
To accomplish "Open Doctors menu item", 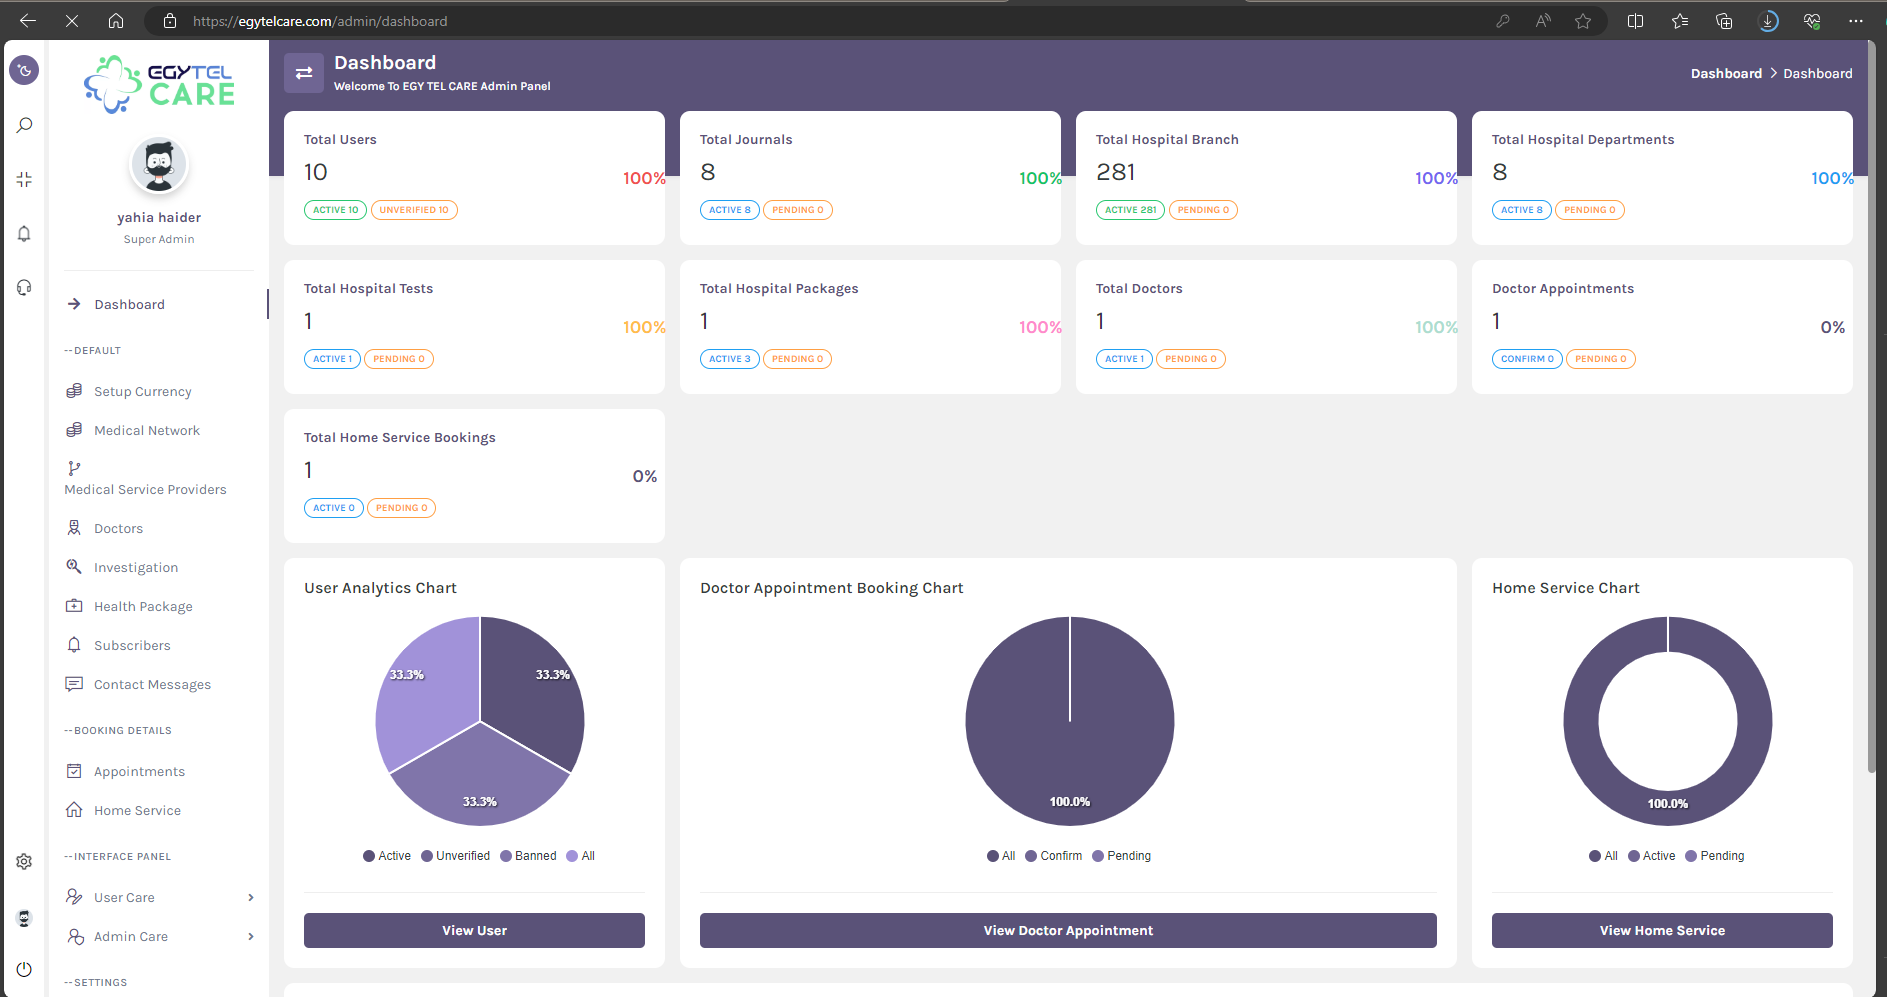I will click(118, 528).
